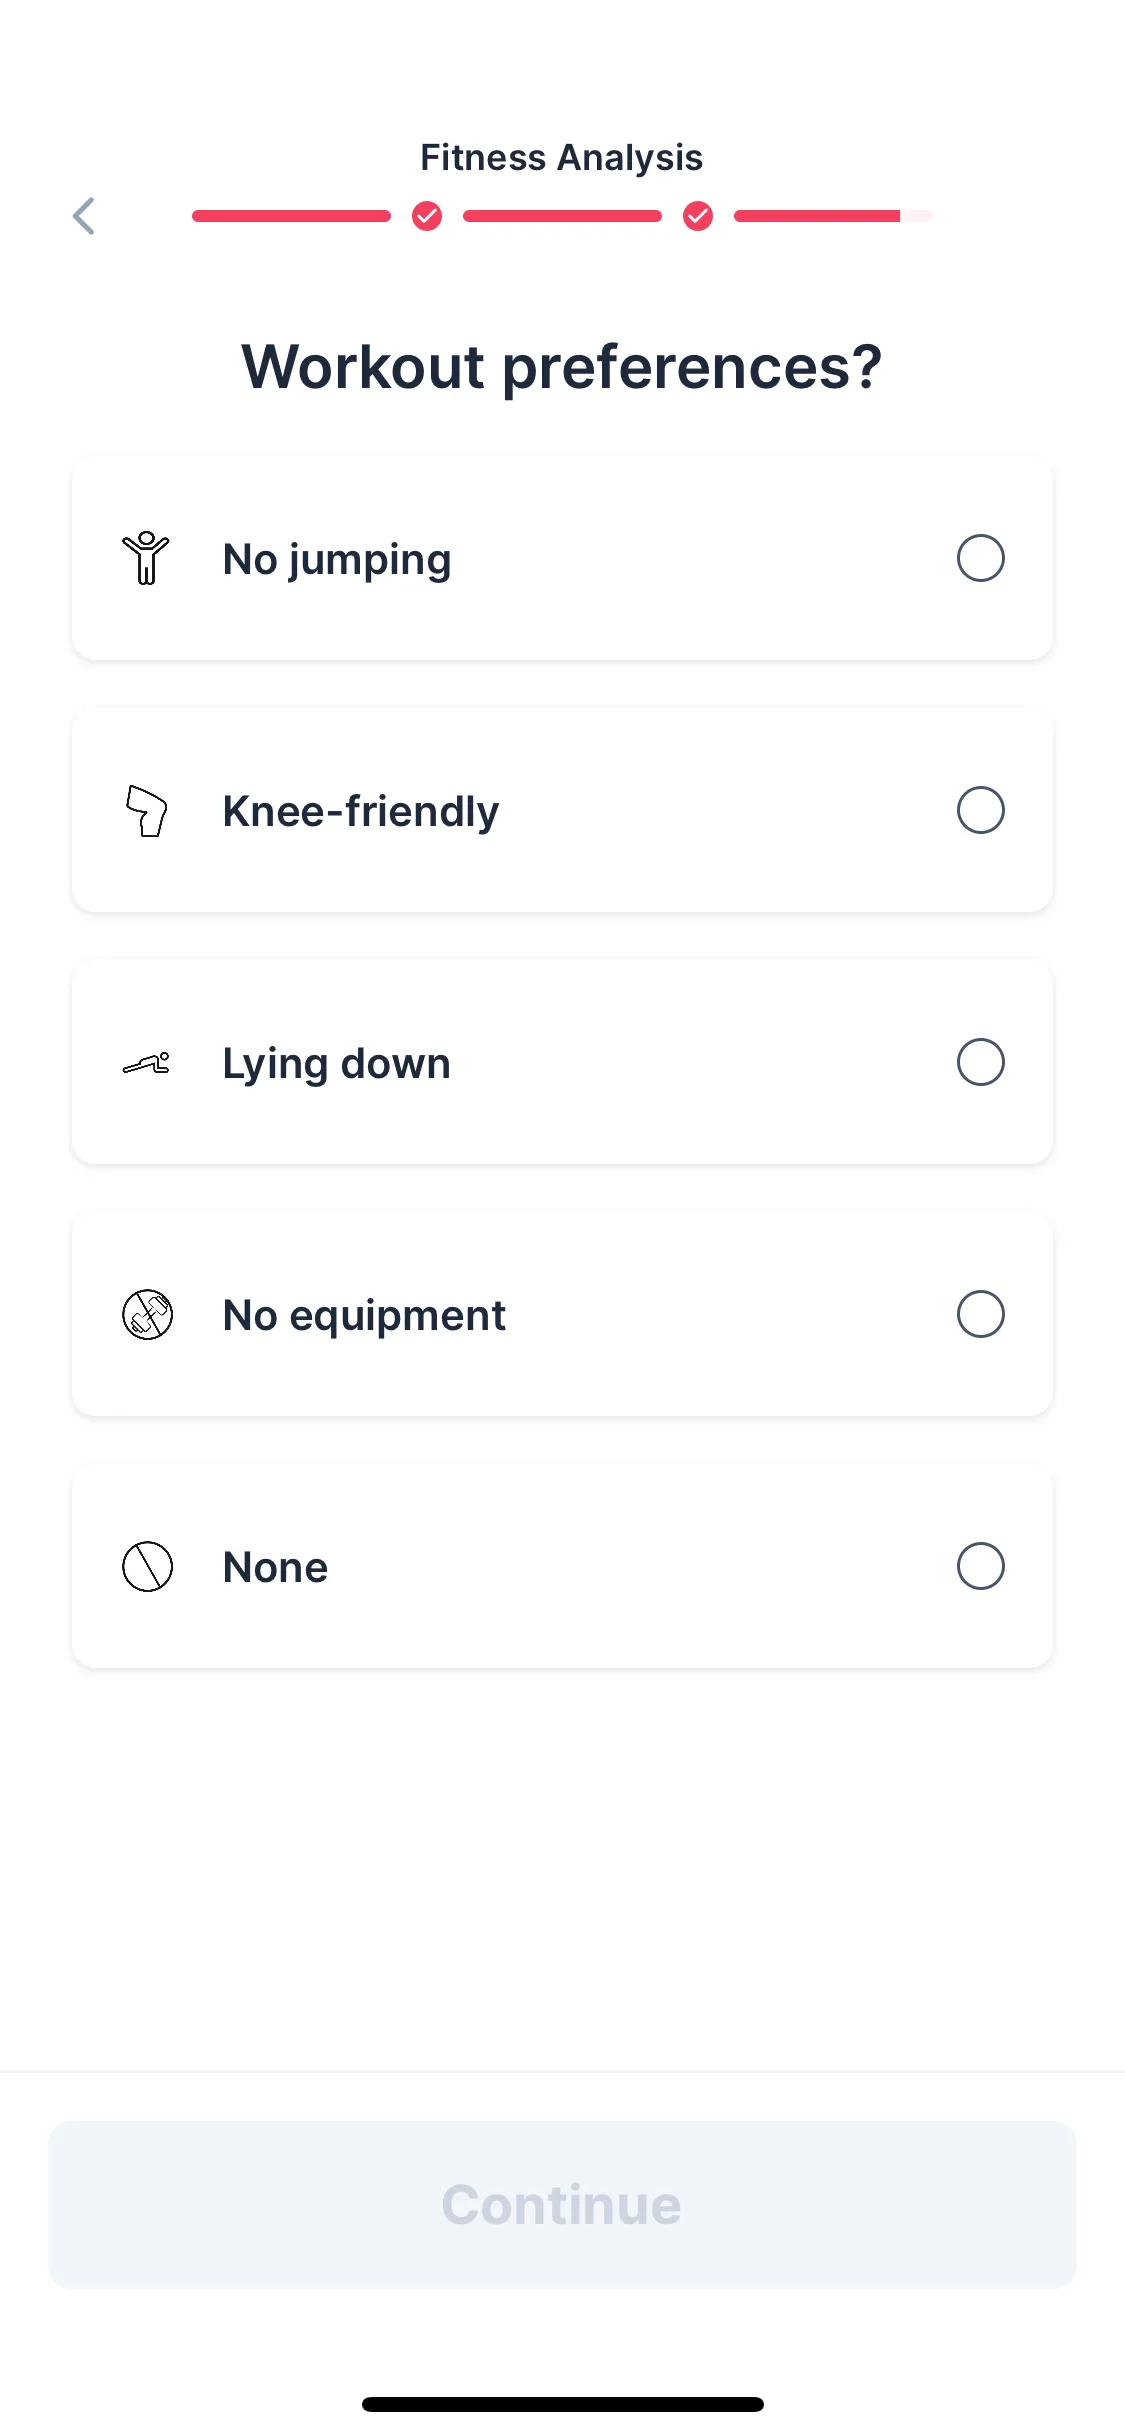Select the Knee-friendly radio button
The width and height of the screenshot is (1125, 2436).
[980, 810]
